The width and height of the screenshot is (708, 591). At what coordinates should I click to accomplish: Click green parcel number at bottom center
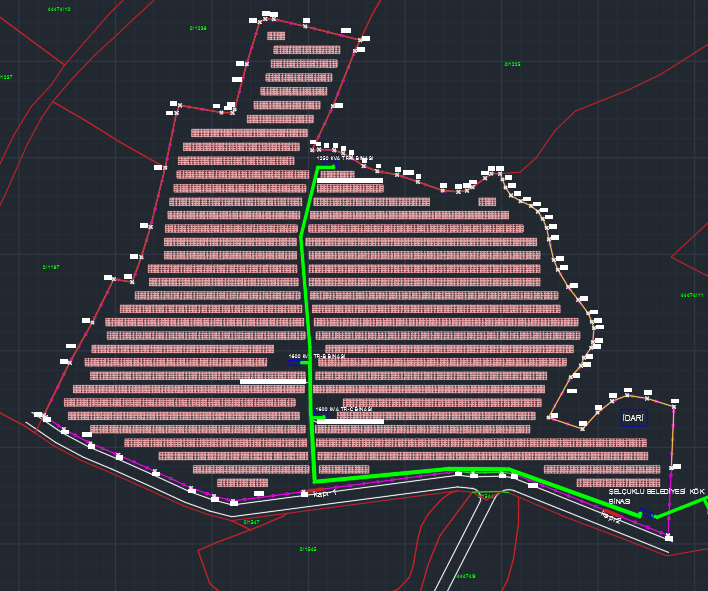click(307, 549)
